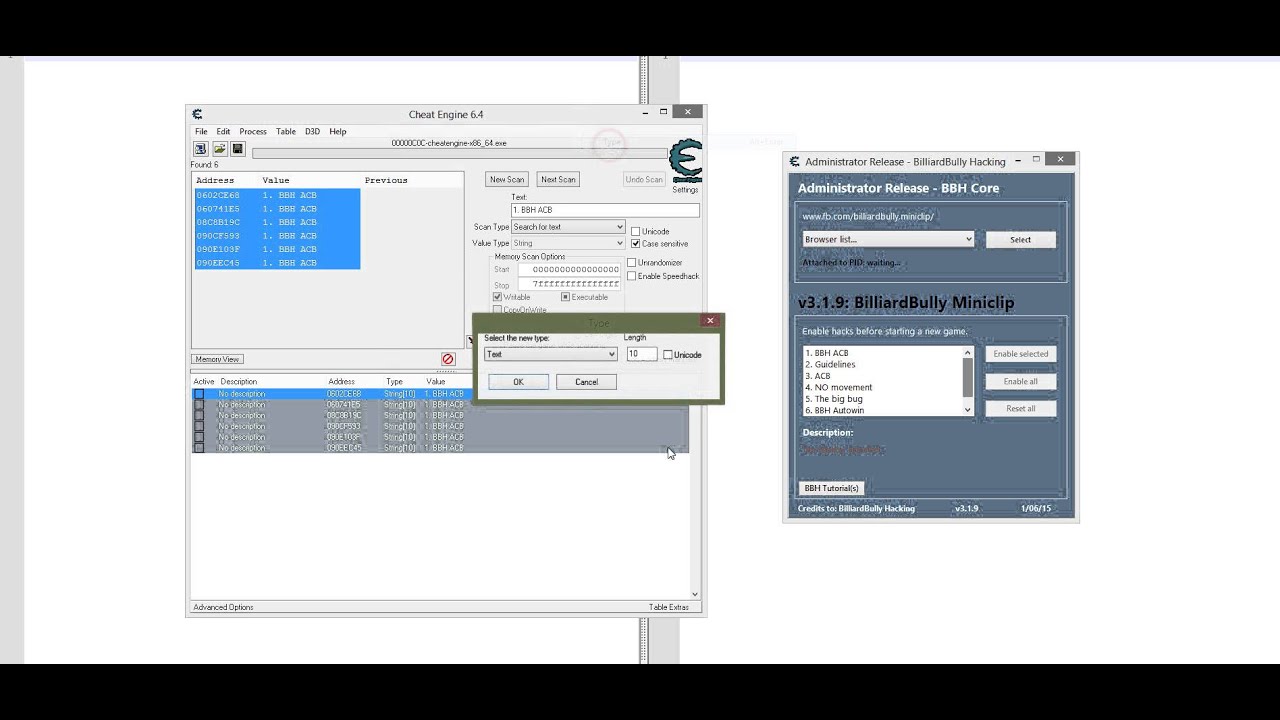The height and width of the screenshot is (720, 1280).
Task: Click the hack list scrollbar thumb
Action: [x=967, y=377]
